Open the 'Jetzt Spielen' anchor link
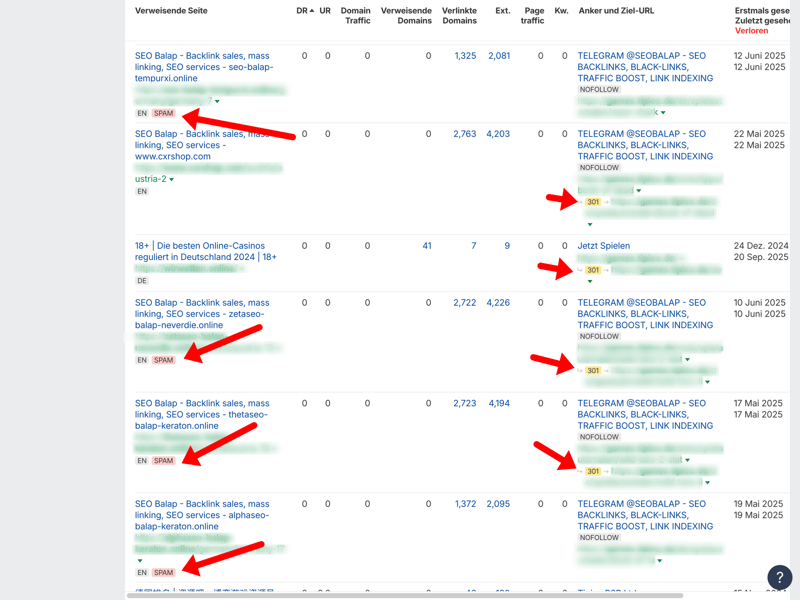This screenshot has width=800, height=600. point(603,246)
